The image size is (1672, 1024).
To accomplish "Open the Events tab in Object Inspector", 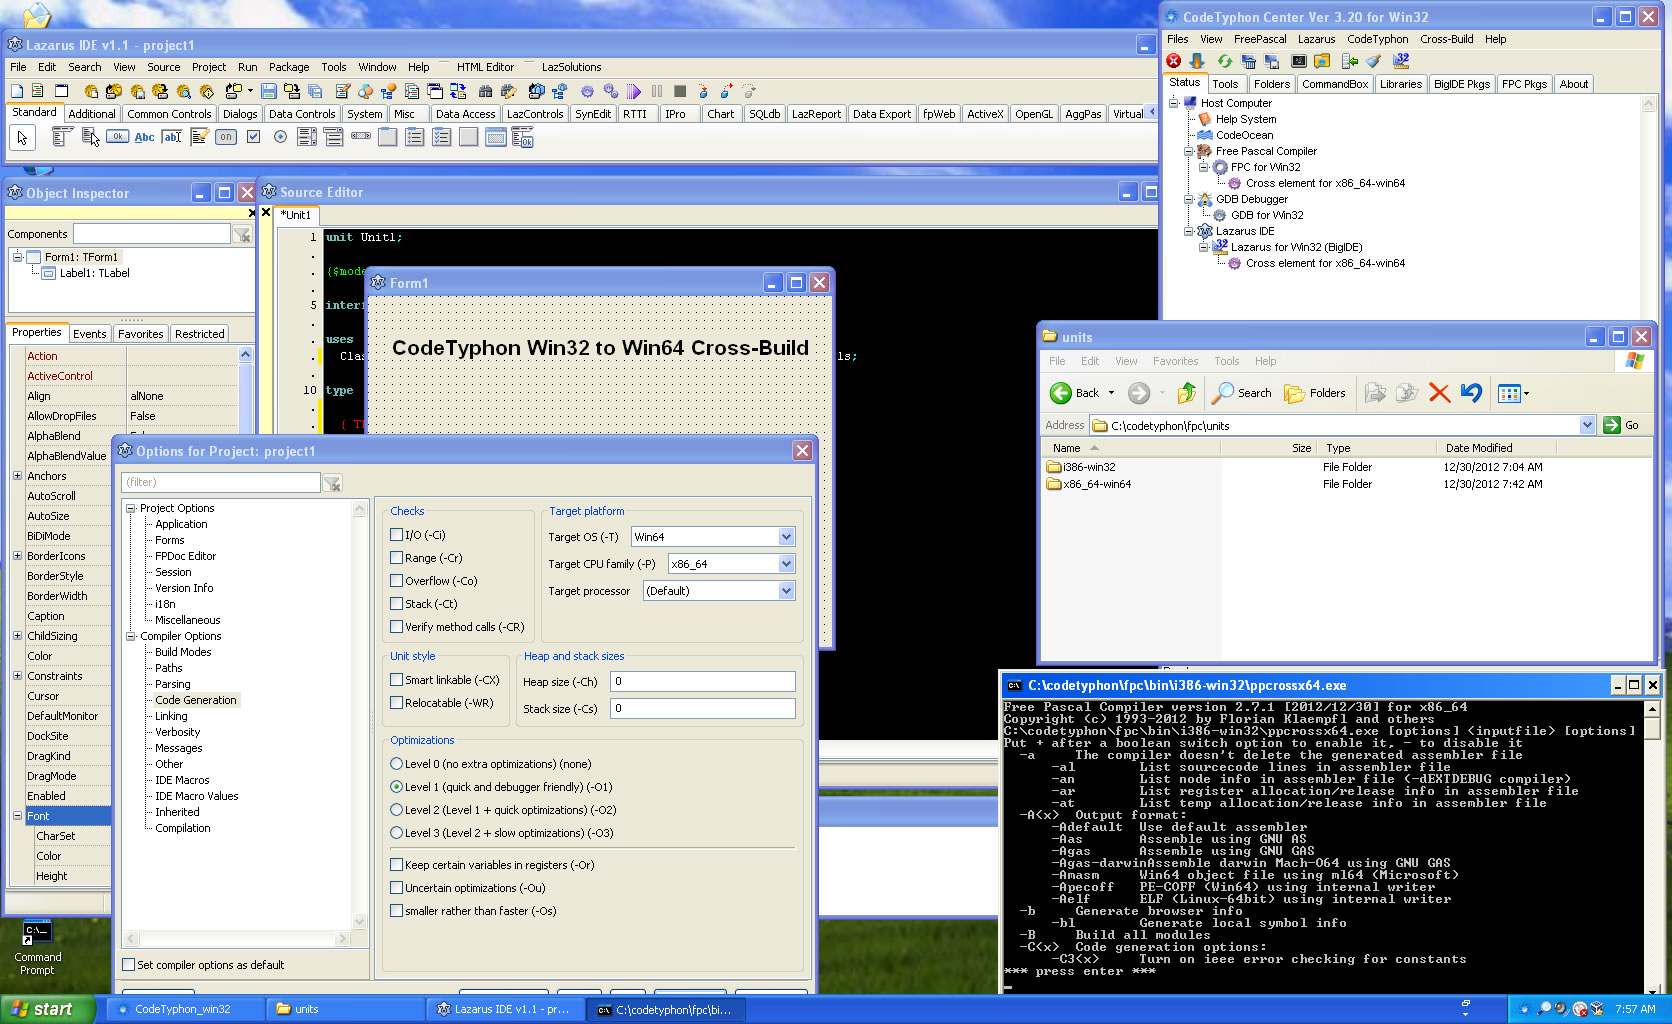I will point(89,334).
